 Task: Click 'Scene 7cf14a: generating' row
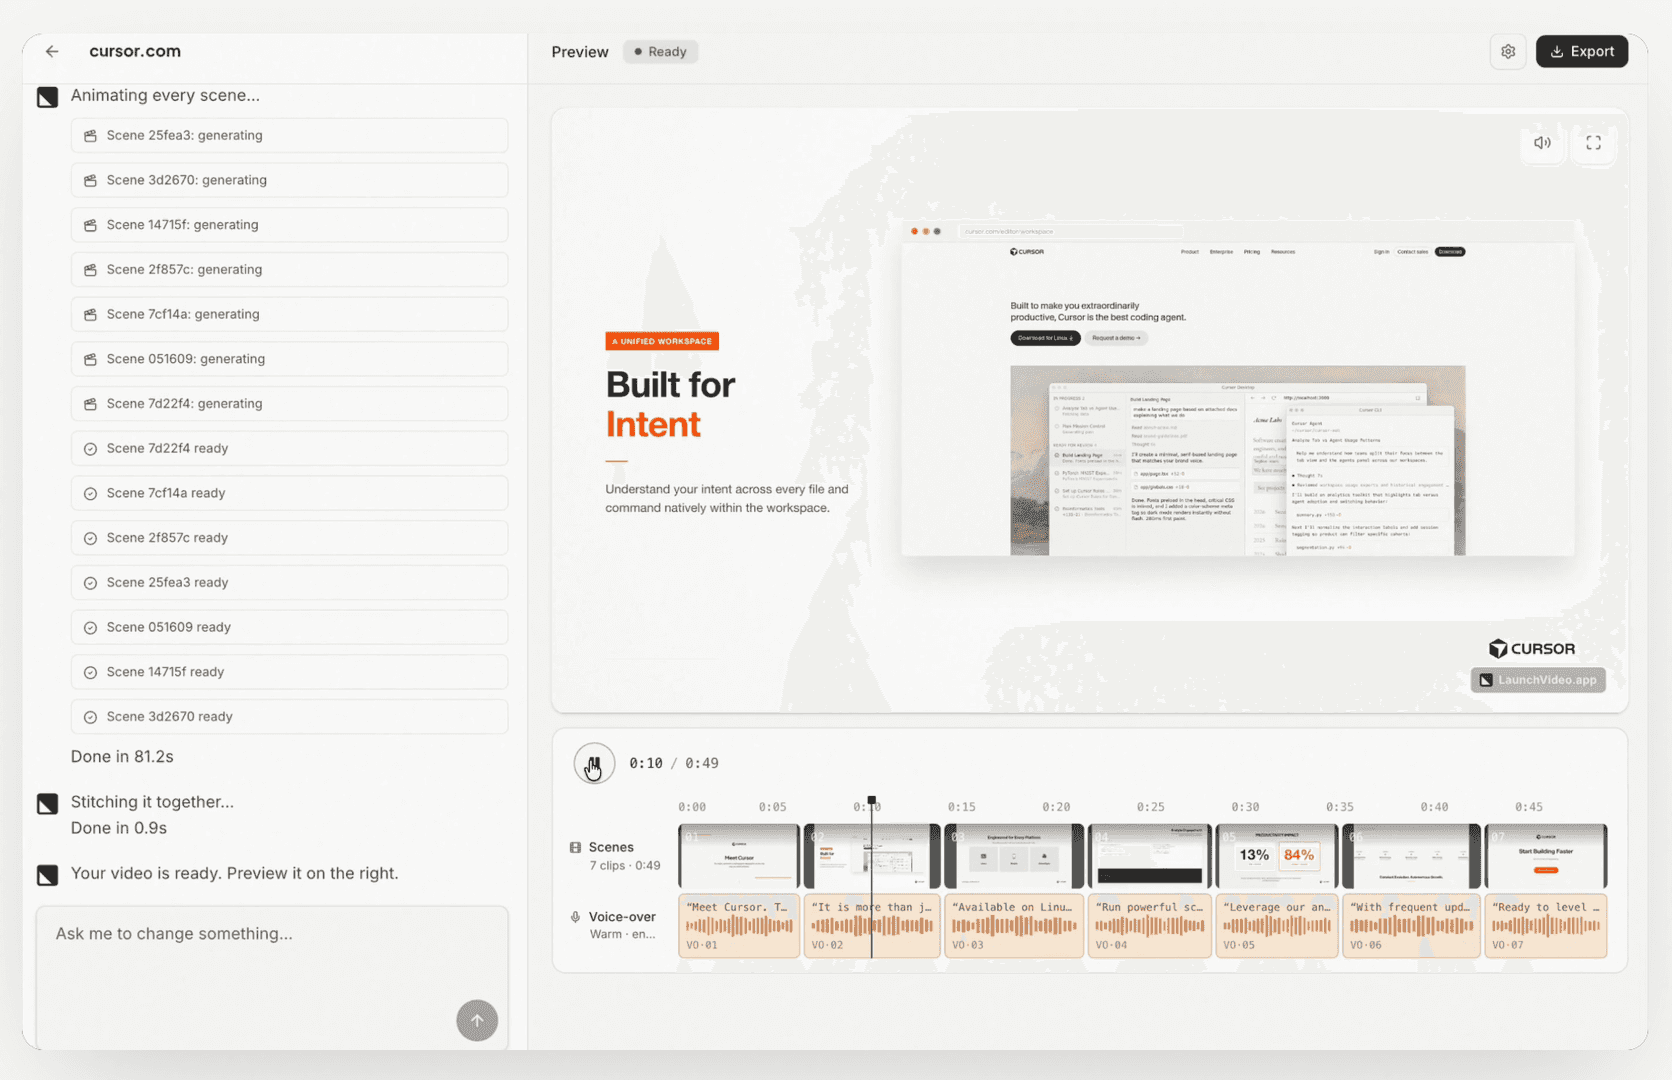(x=289, y=314)
